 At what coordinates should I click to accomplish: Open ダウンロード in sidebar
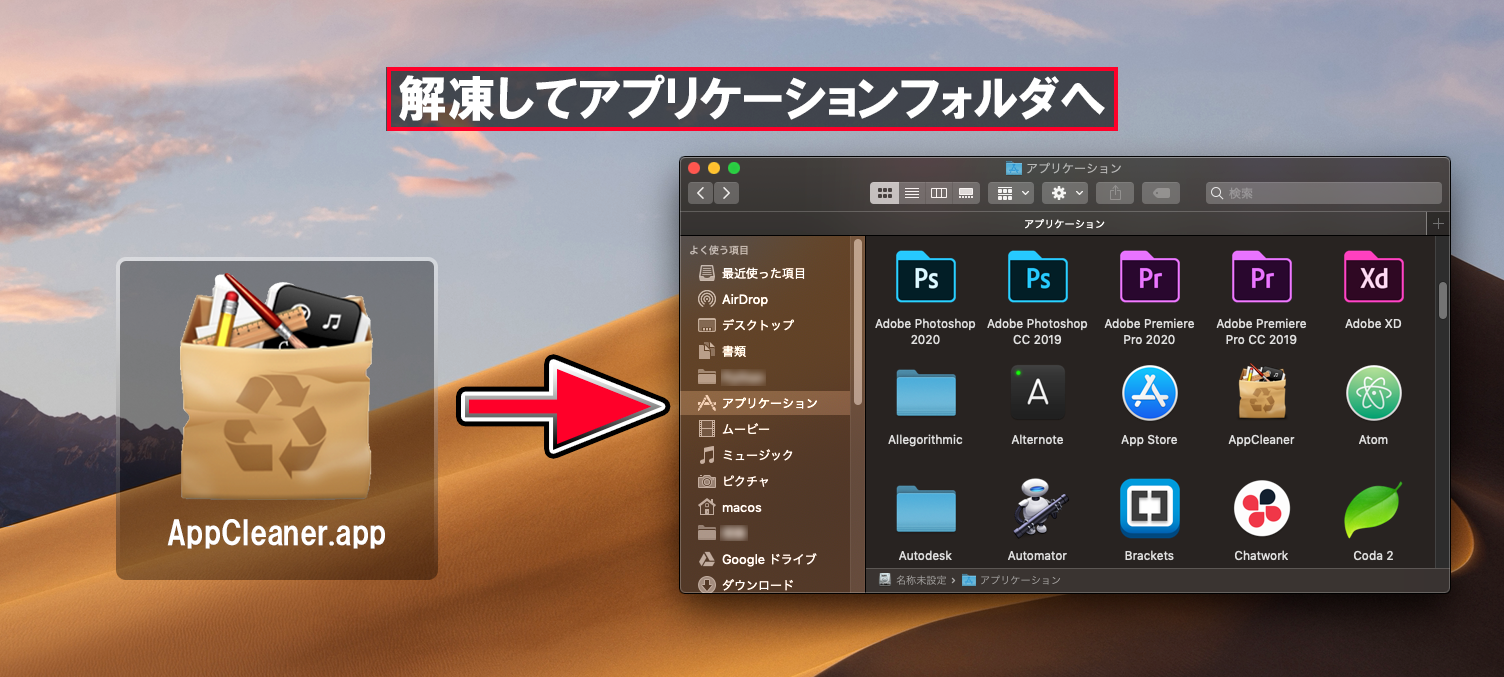[765, 585]
